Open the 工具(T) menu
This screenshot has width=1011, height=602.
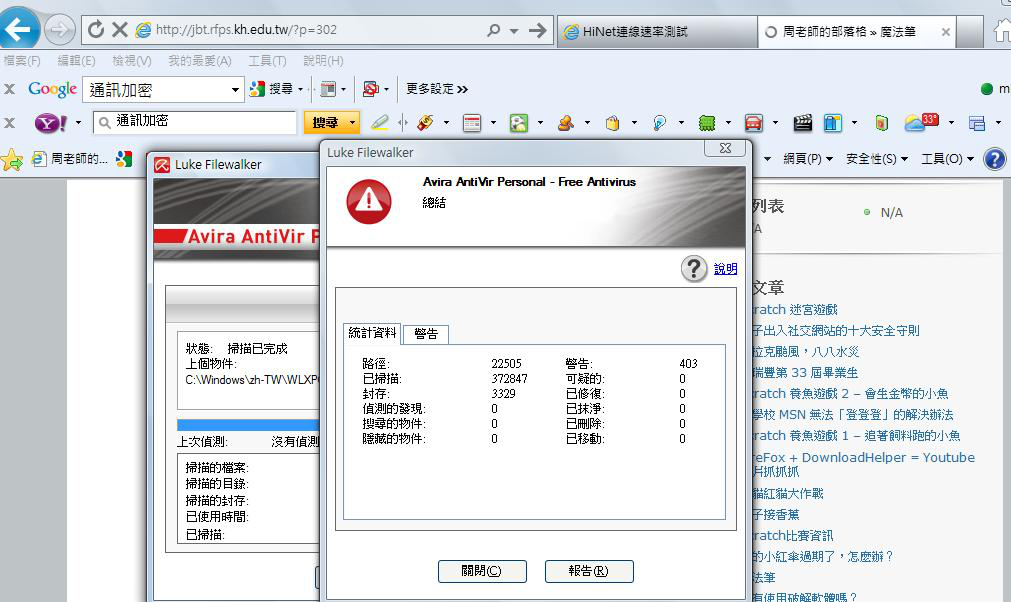pos(268,61)
